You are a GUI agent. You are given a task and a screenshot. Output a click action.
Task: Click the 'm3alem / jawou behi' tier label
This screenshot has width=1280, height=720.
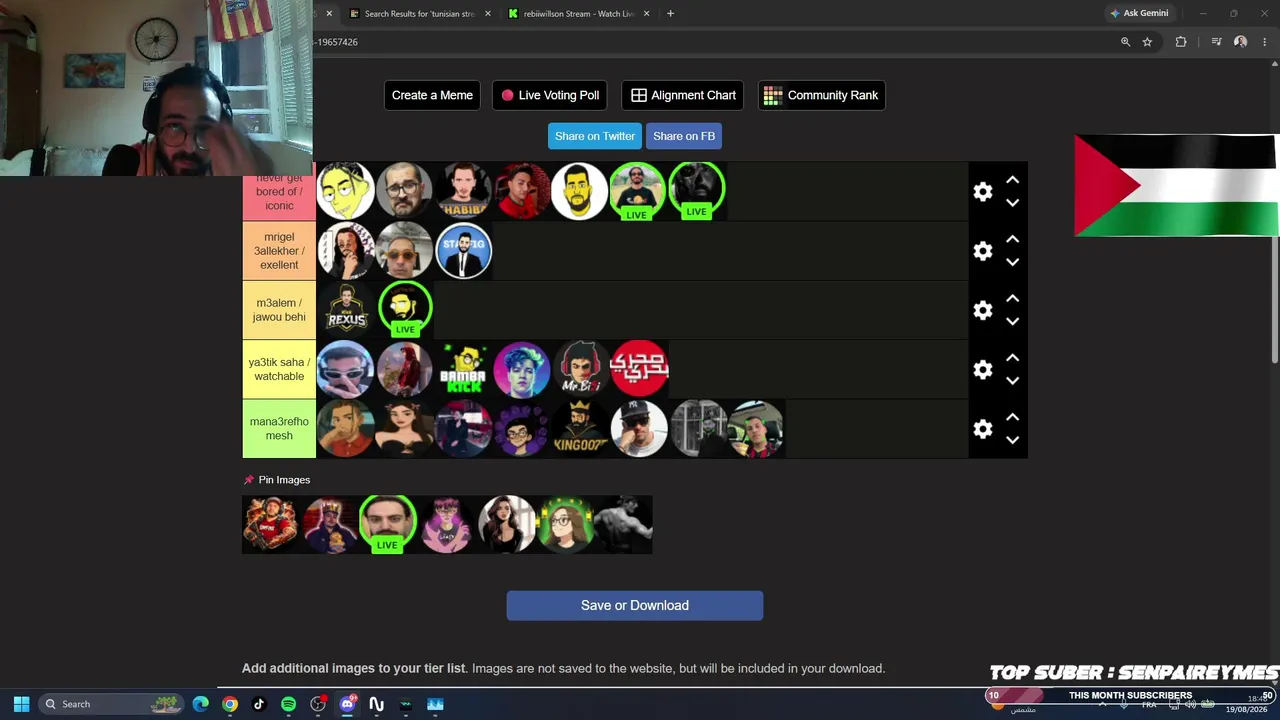click(x=279, y=310)
